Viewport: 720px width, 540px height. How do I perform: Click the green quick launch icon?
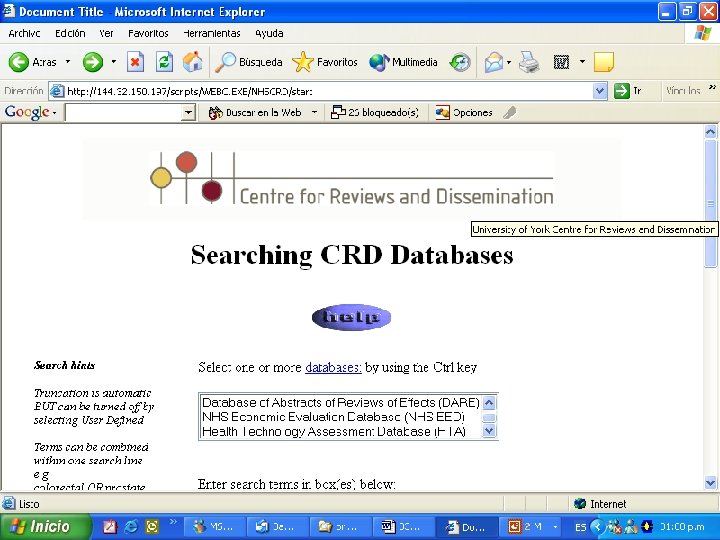click(152, 526)
